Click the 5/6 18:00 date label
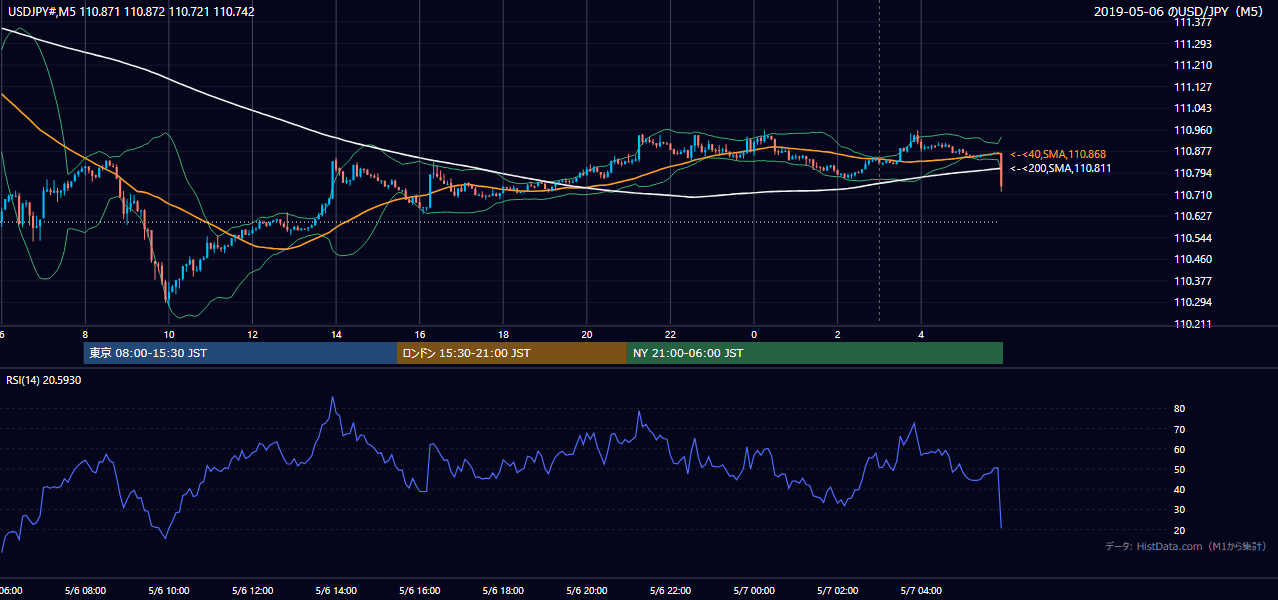 503,591
